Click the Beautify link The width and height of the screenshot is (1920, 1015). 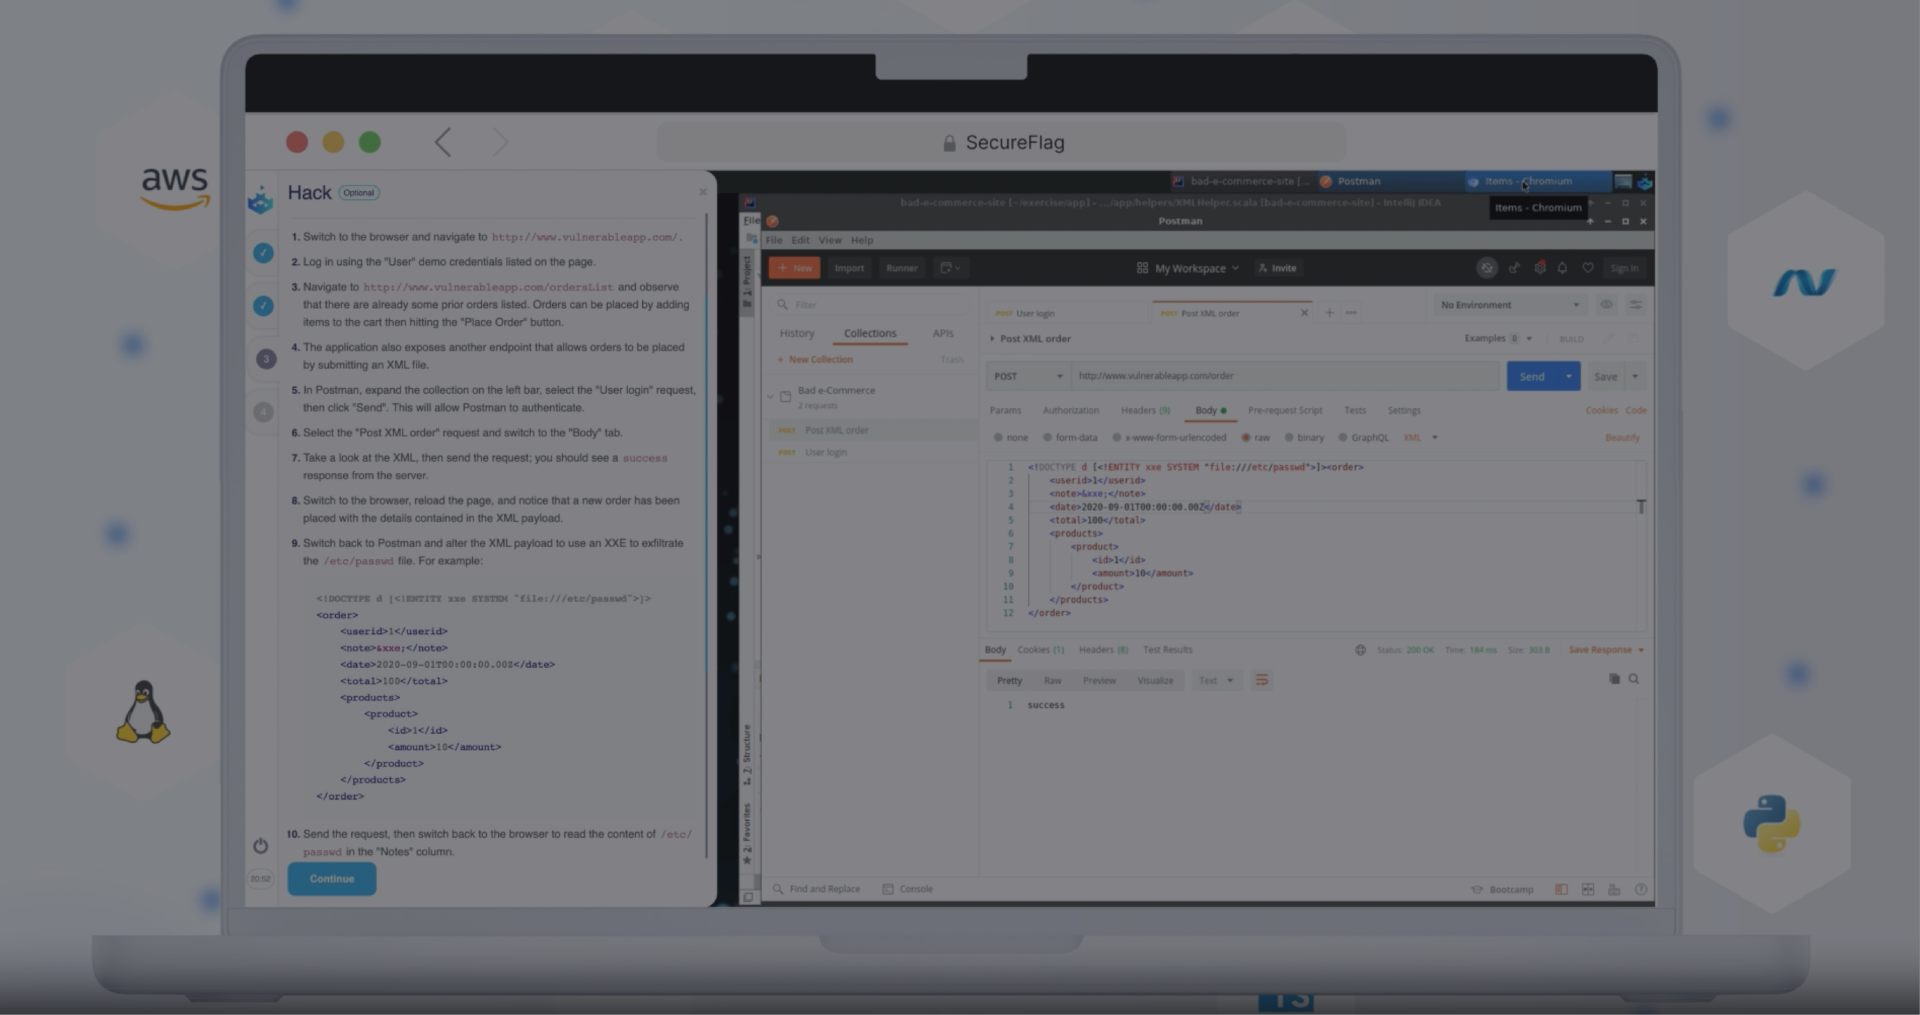tap(1622, 438)
